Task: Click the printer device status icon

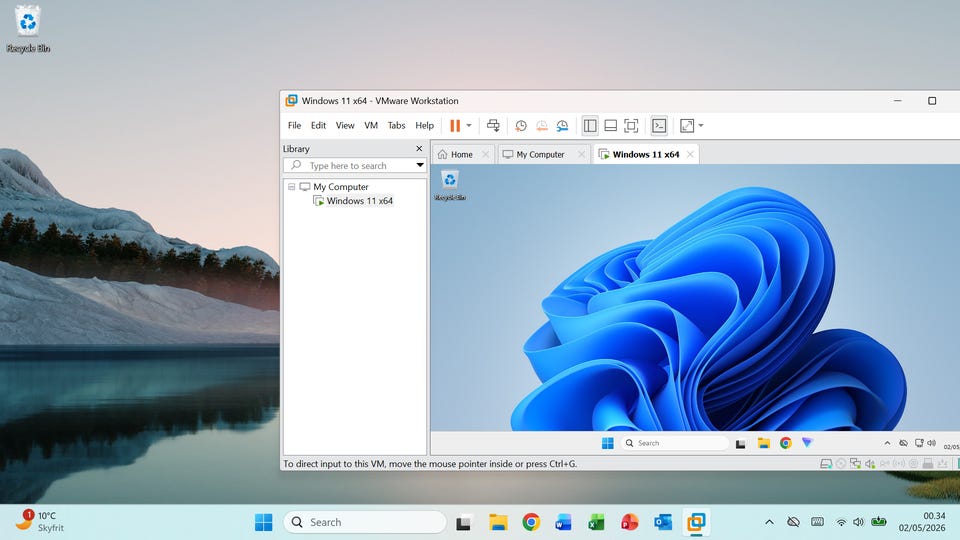Action: coord(928,463)
